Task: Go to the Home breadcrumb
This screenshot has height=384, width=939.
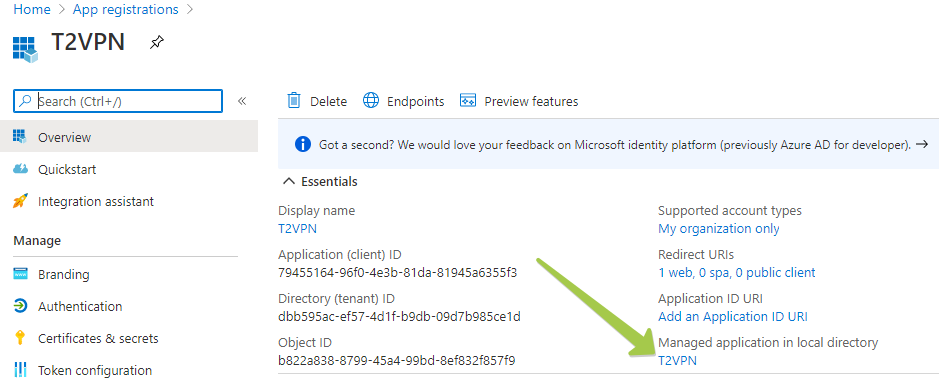Action: point(32,10)
